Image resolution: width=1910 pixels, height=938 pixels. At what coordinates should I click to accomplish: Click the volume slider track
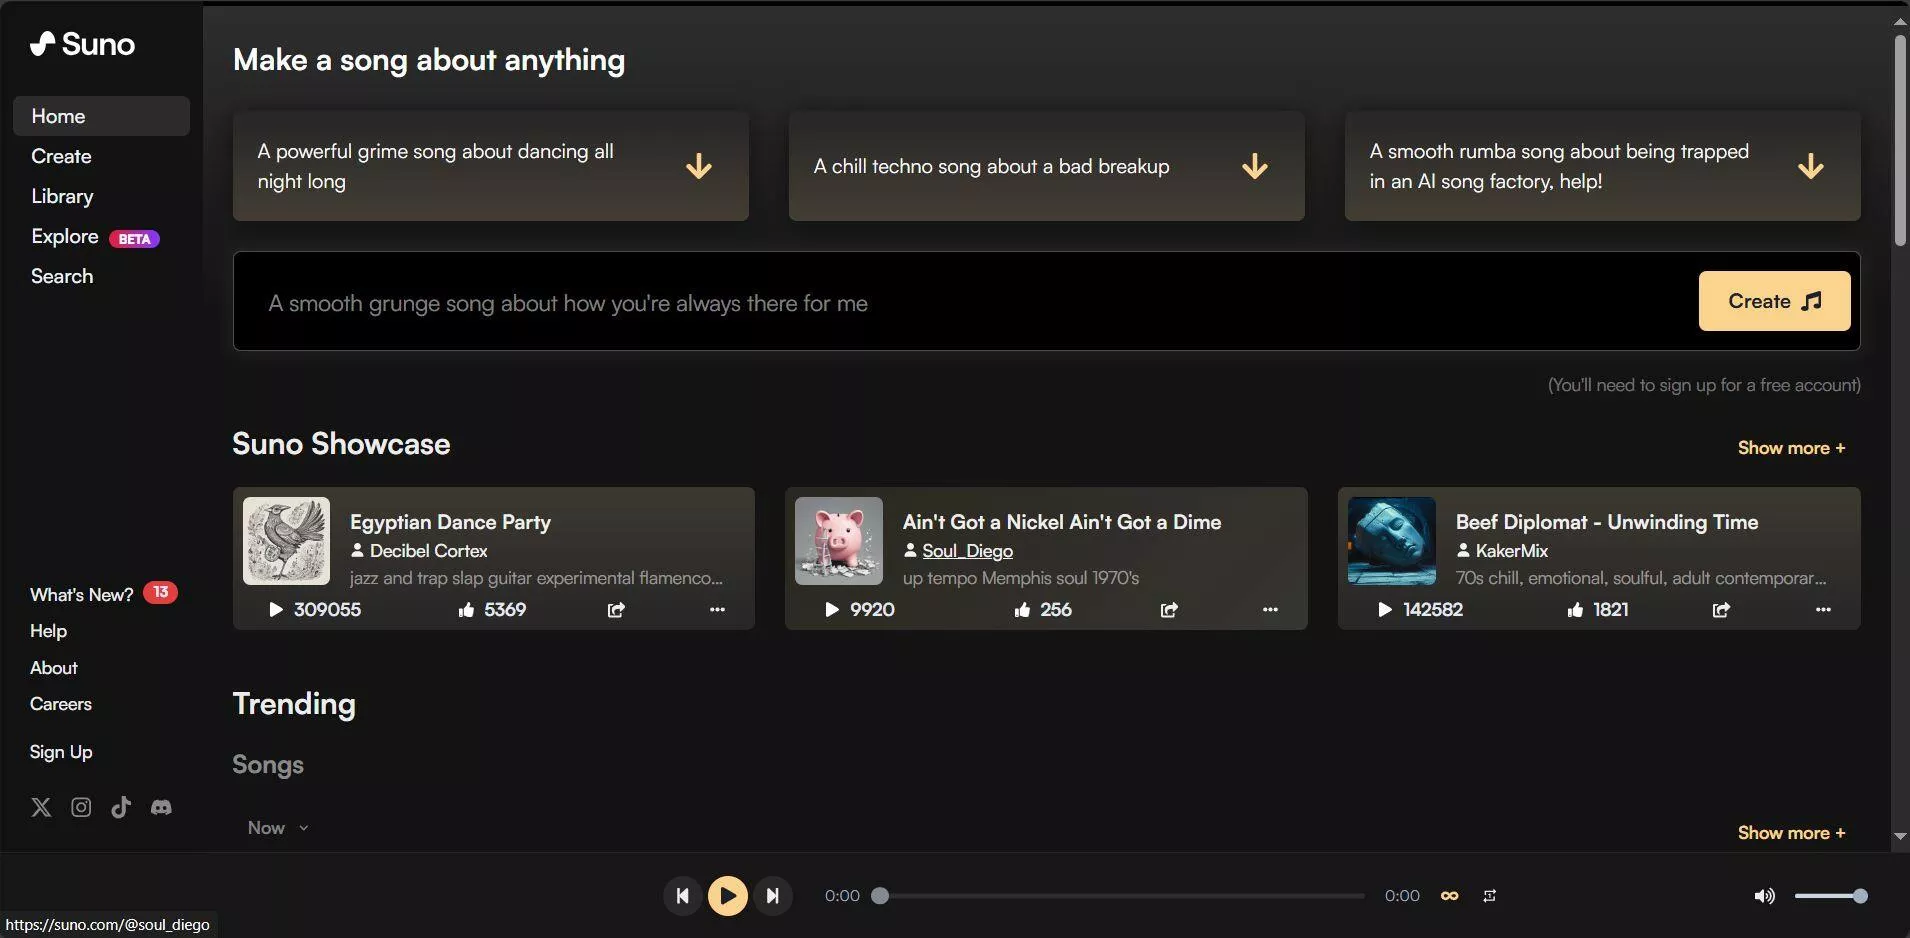(1830, 896)
